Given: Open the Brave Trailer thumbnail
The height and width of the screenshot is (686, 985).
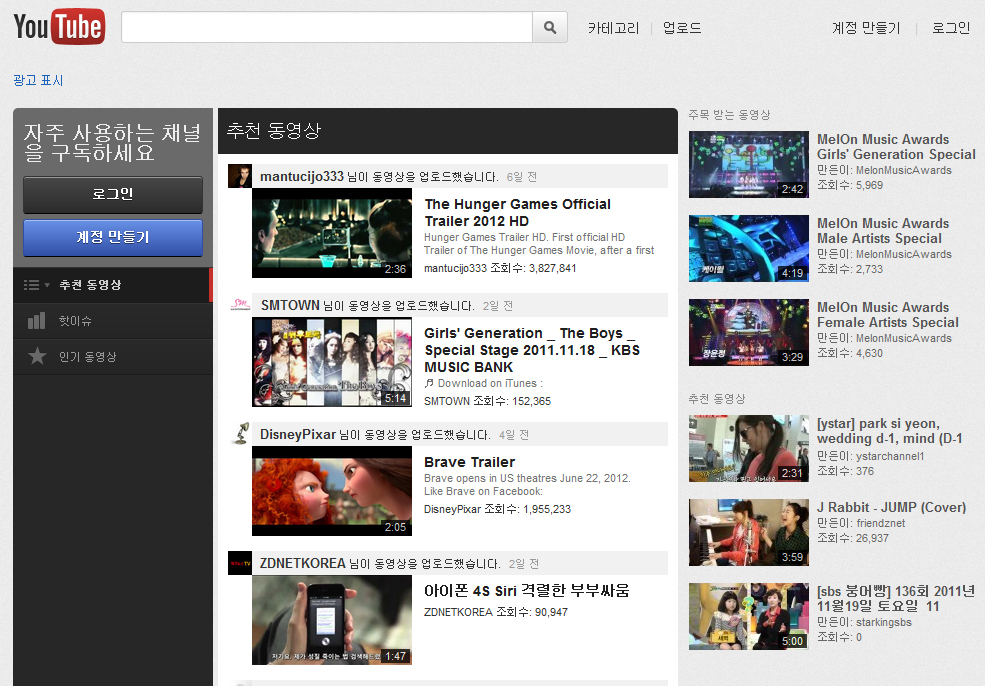Looking at the screenshot, I should point(332,491).
